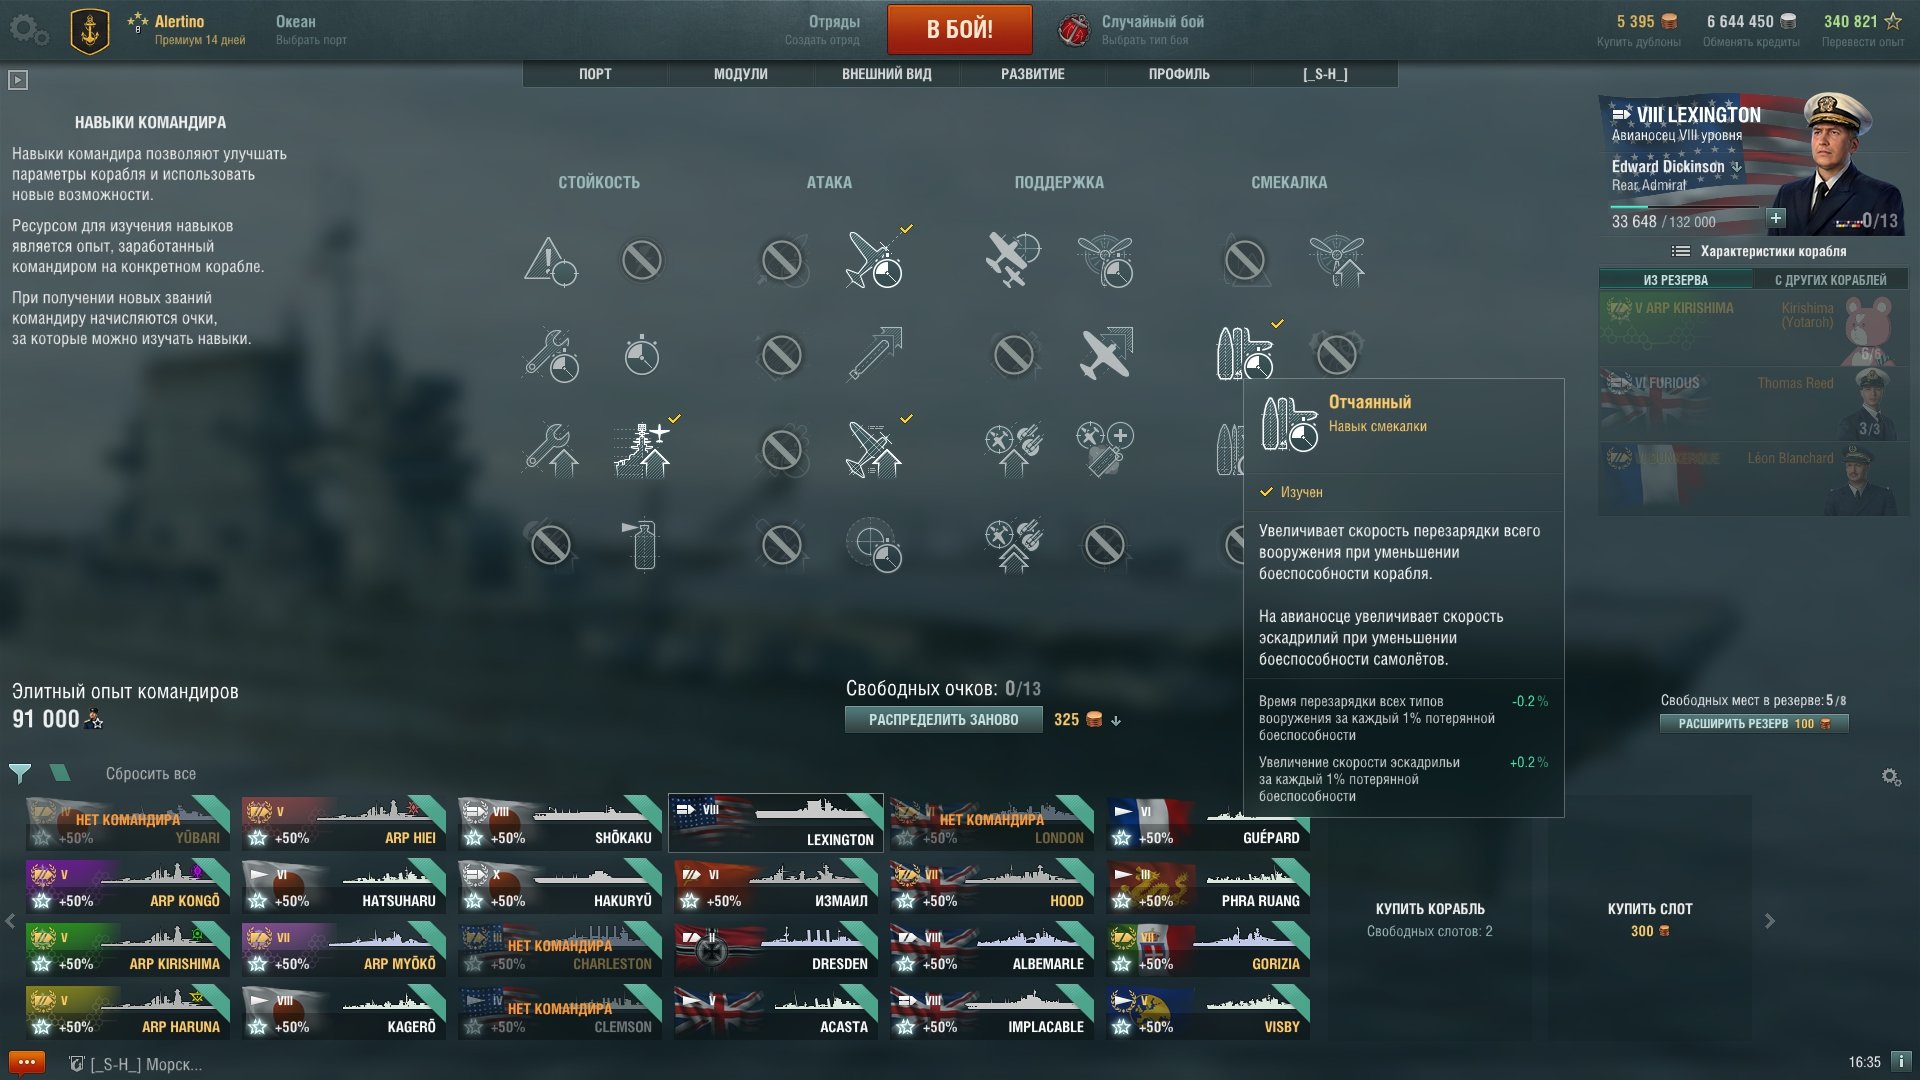Viewport: 1920px width, 1080px height.
Task: Open the settings gear in top-left corner
Action: [28, 29]
